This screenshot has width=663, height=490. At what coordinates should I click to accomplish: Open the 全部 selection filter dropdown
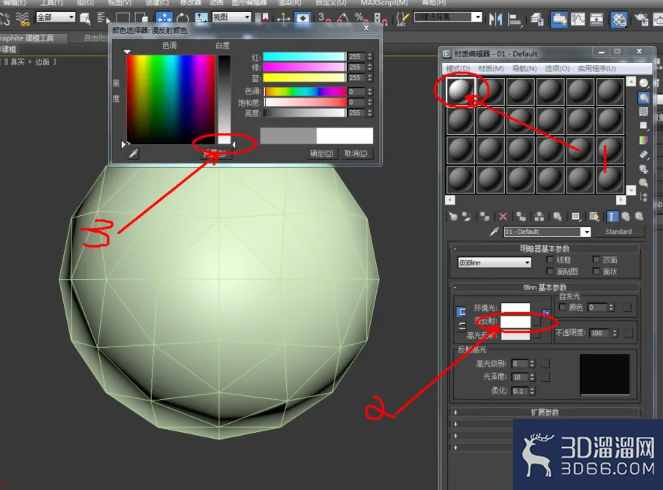(x=55, y=17)
